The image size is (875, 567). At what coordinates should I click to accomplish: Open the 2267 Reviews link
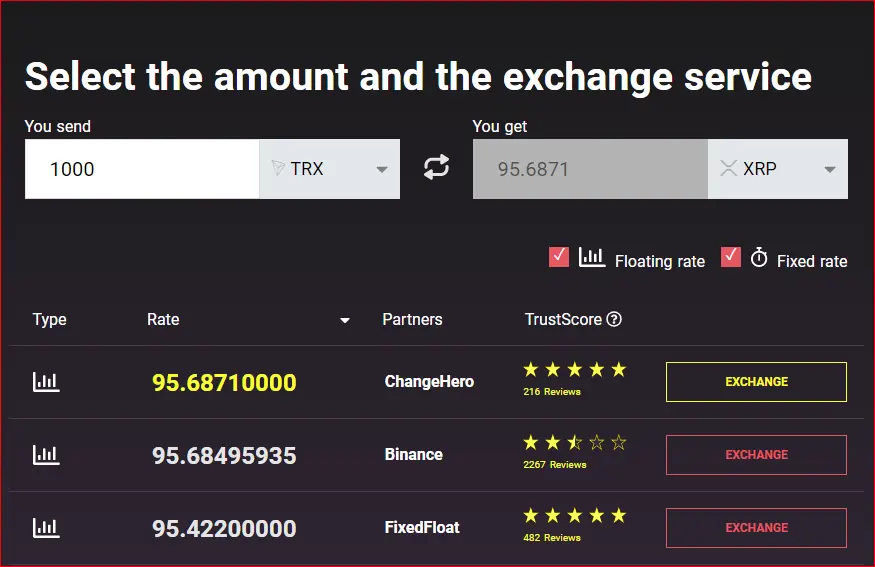(555, 465)
